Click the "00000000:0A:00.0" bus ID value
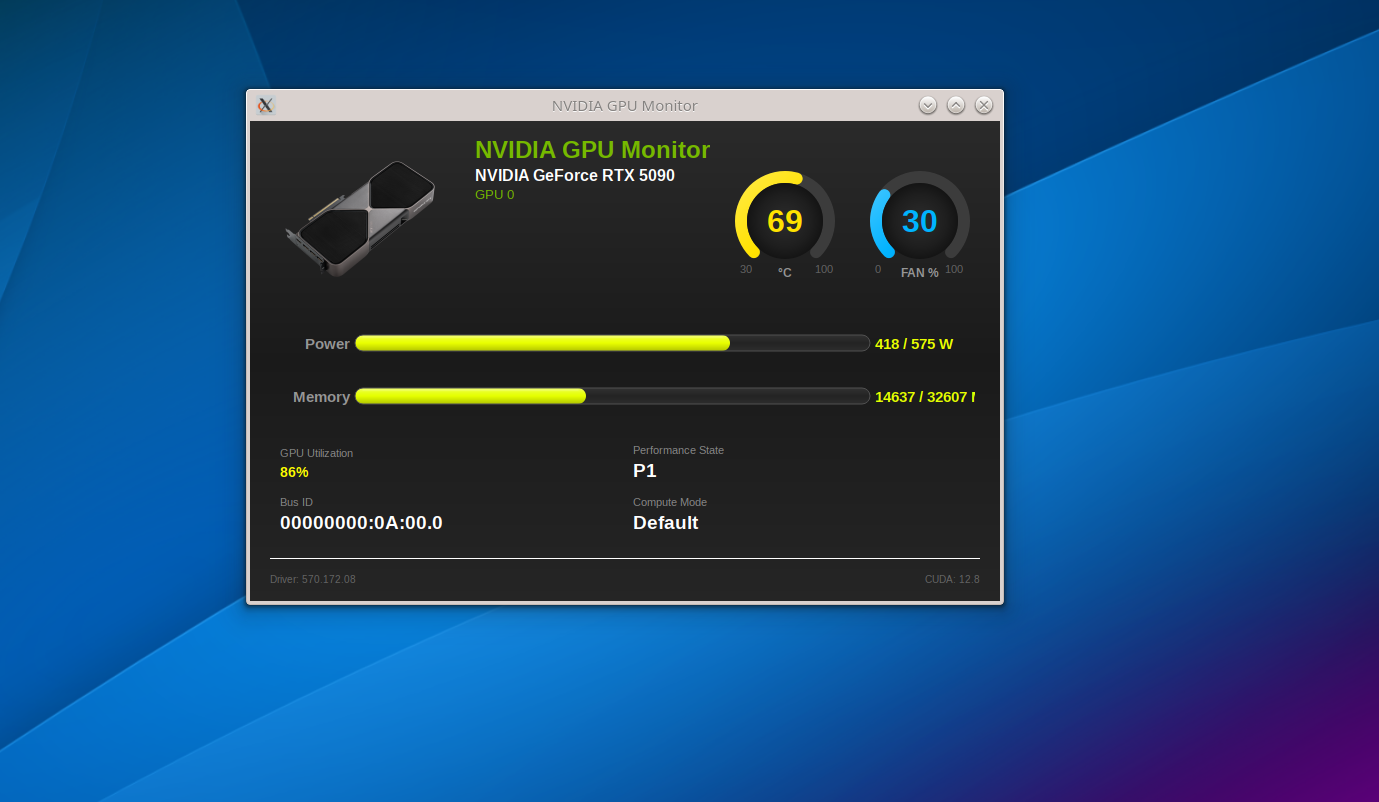Screen dimensions: 1379x802 (361, 523)
